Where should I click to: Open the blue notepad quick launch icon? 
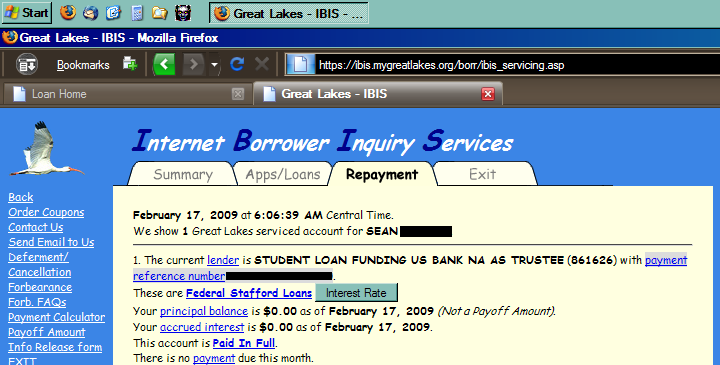[113, 13]
